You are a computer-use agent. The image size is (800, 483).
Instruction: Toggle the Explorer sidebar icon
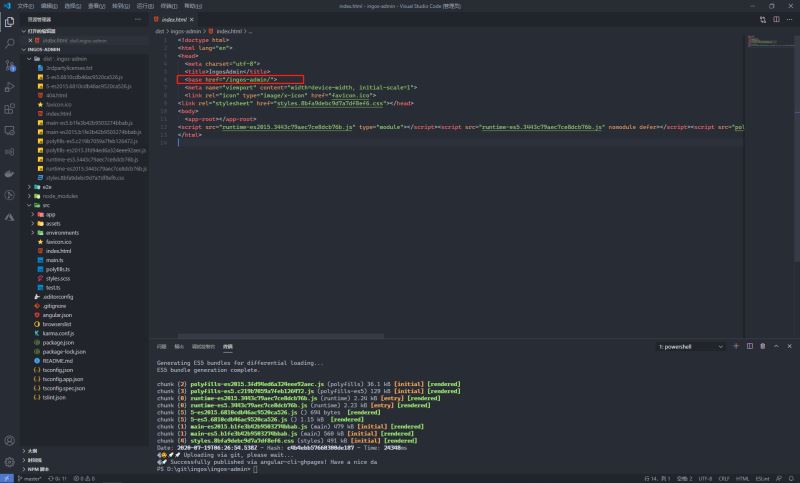9,21
